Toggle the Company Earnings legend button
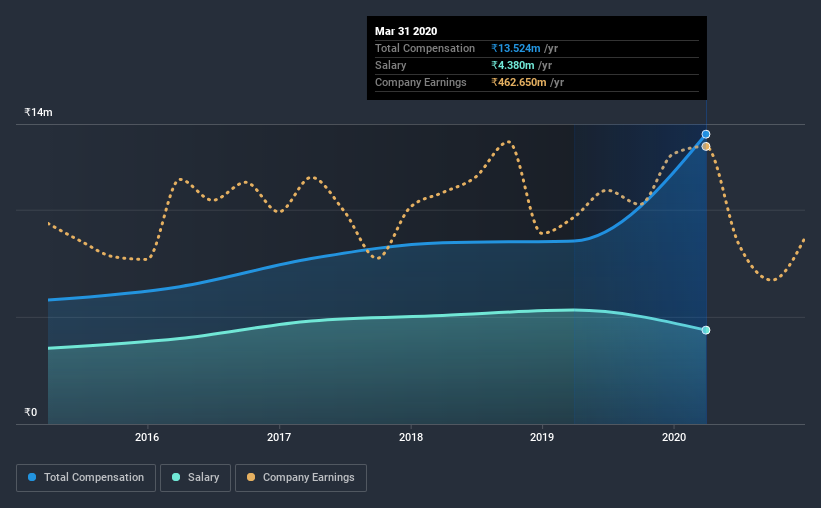 click(x=301, y=478)
